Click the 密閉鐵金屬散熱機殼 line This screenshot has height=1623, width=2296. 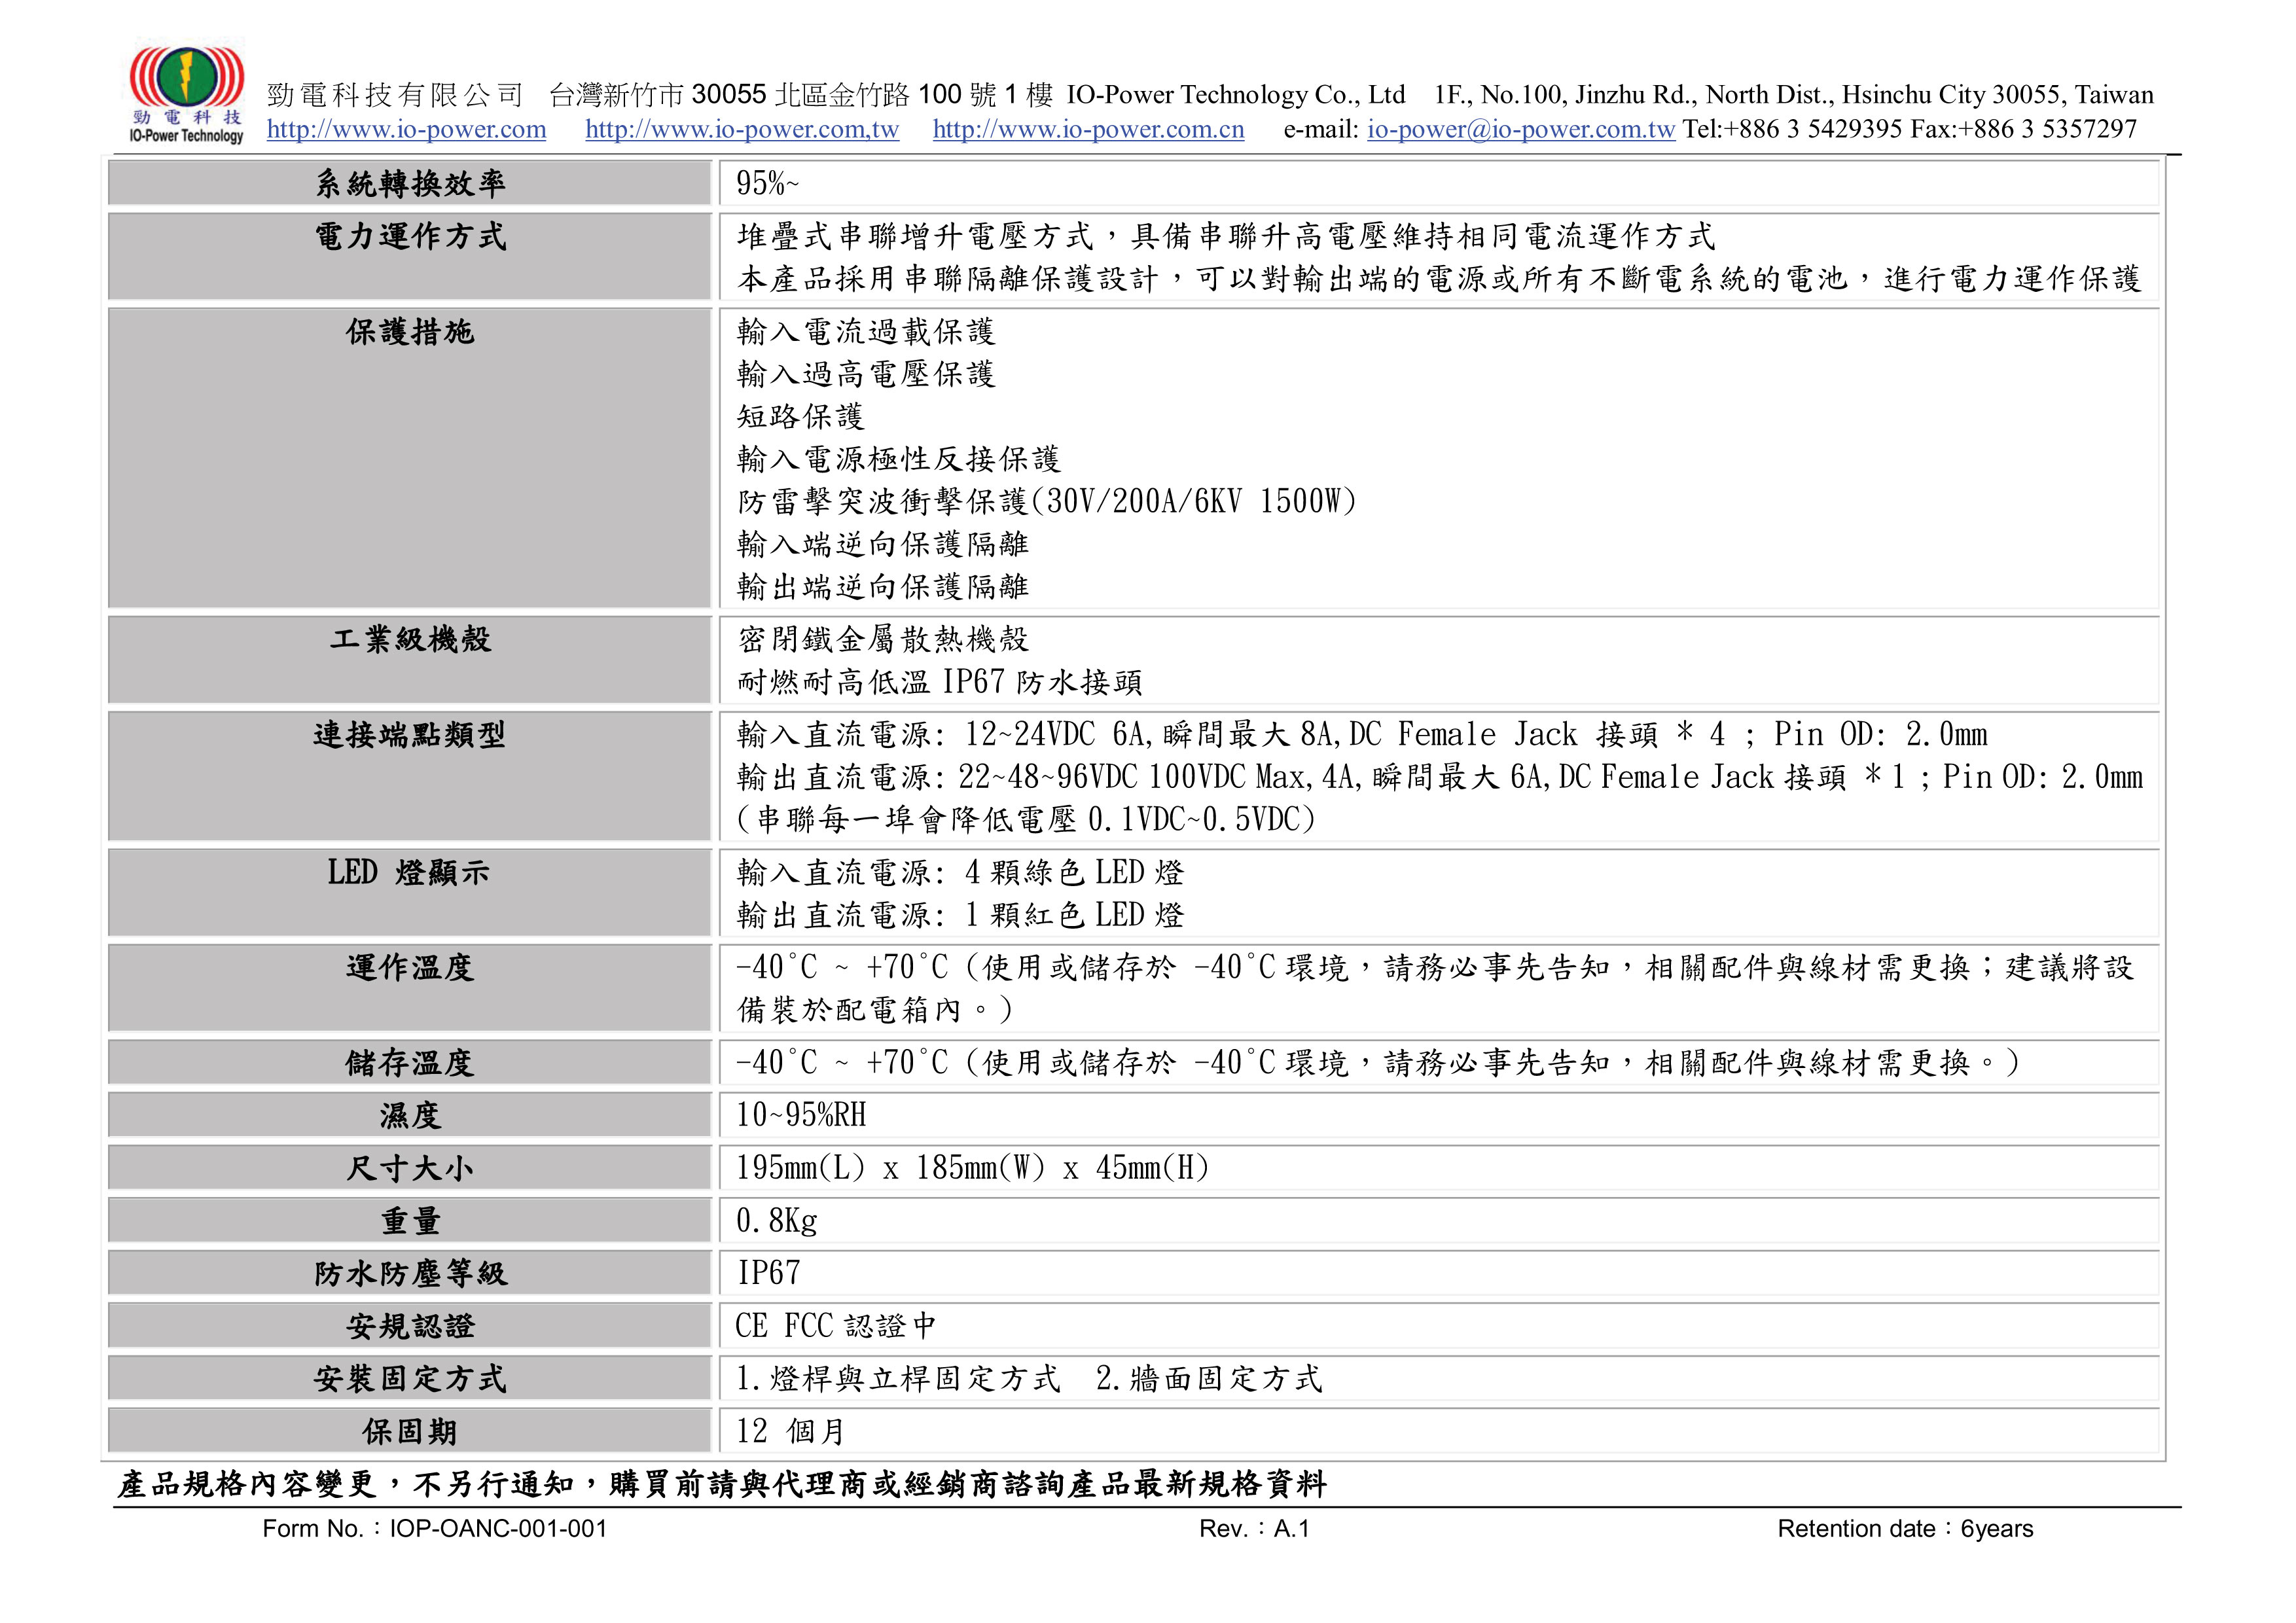(883, 639)
